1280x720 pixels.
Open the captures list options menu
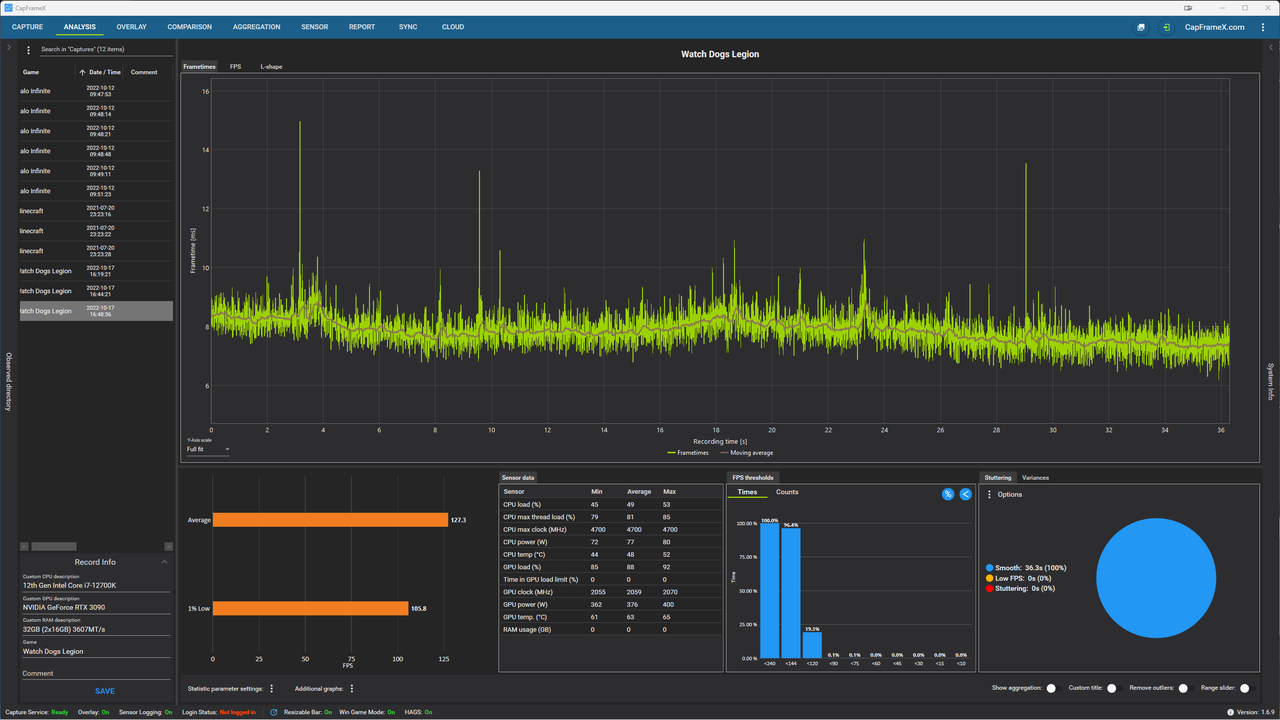[x=28, y=50]
